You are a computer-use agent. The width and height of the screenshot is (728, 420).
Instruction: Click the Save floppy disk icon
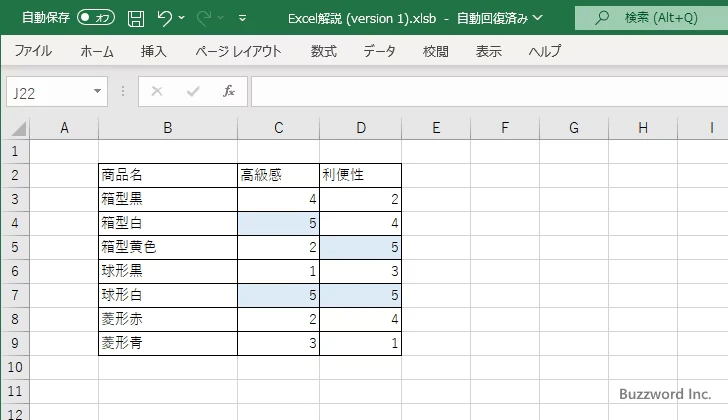pos(136,18)
